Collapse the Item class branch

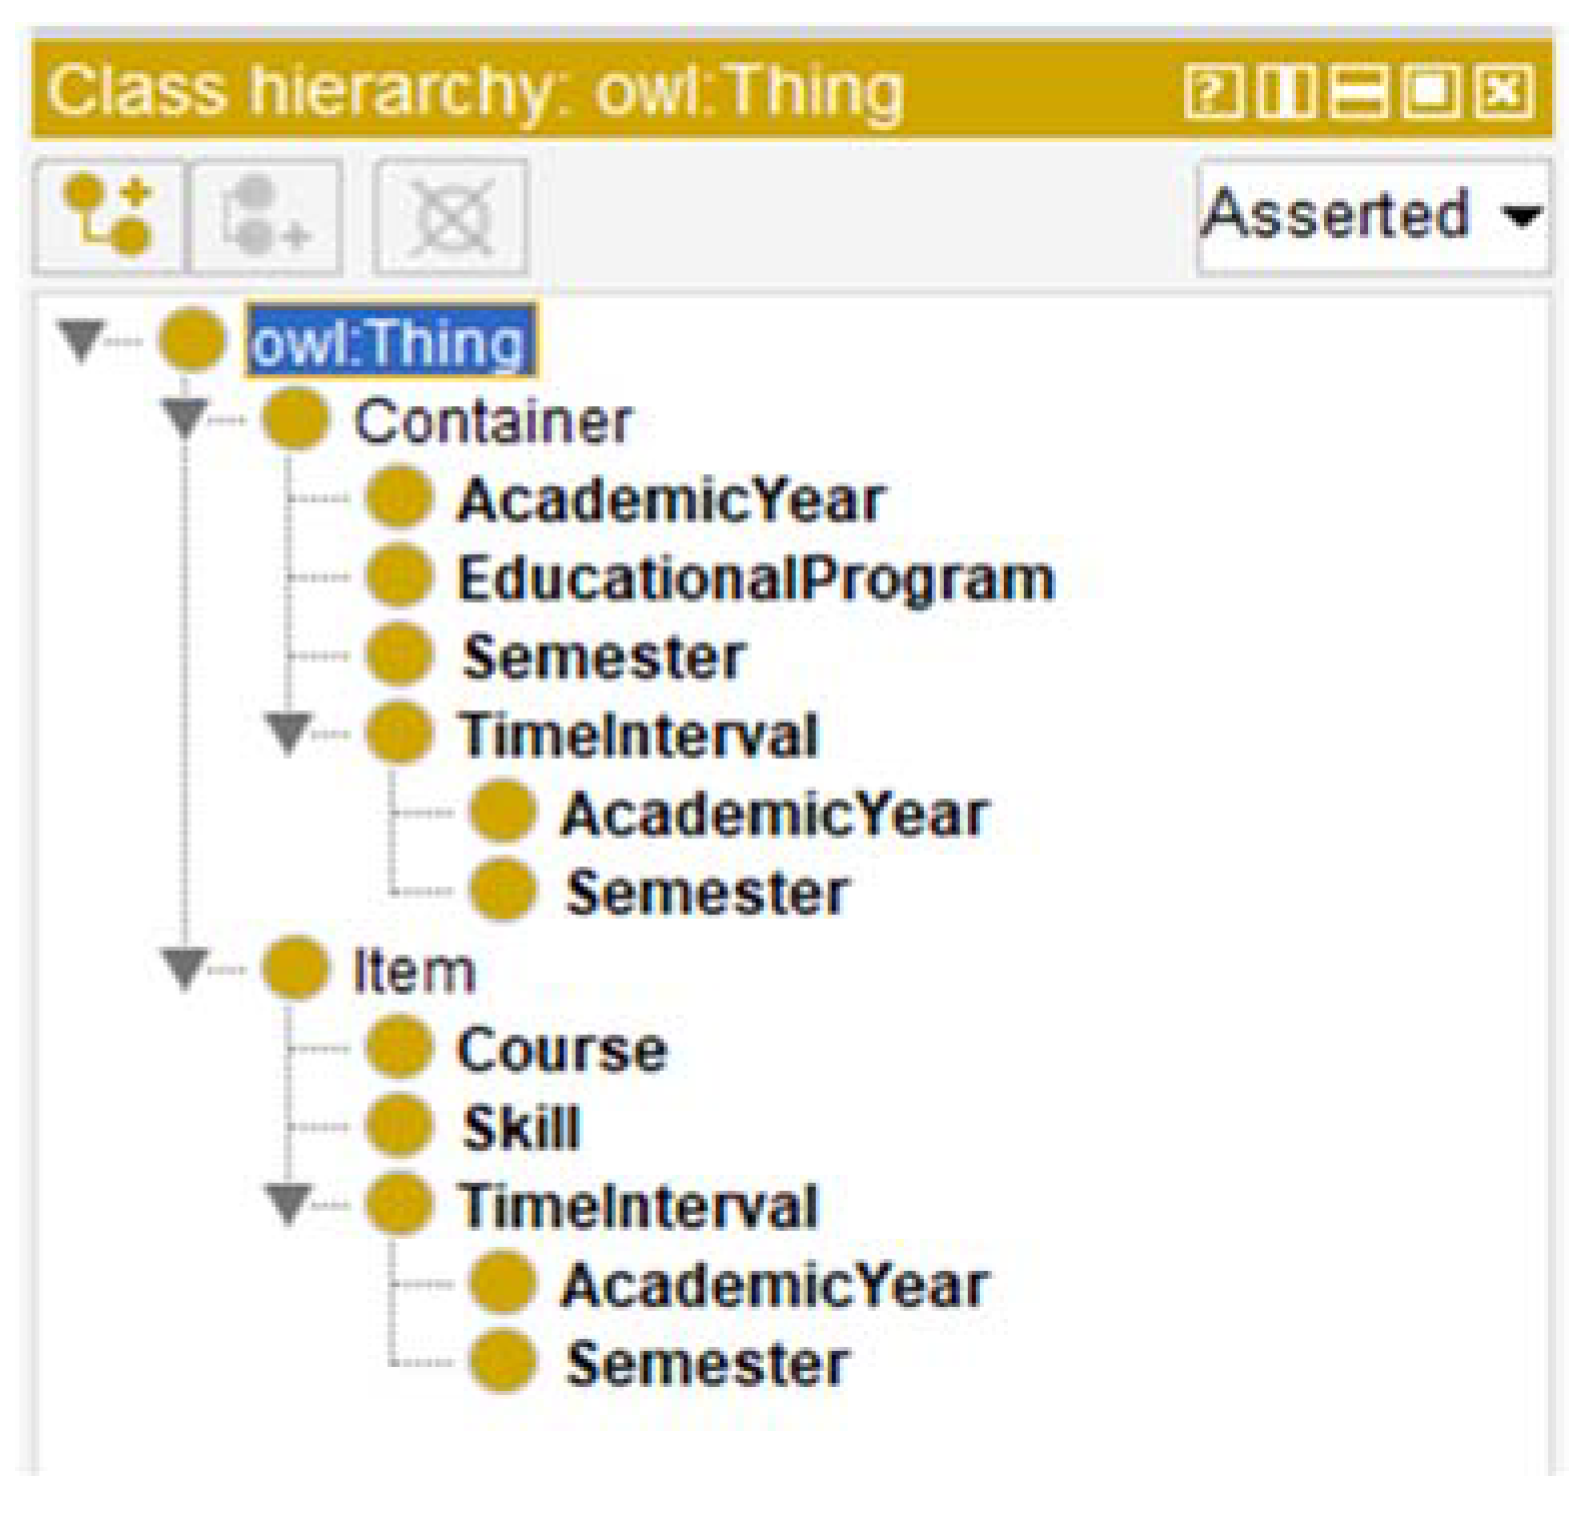click(x=185, y=968)
